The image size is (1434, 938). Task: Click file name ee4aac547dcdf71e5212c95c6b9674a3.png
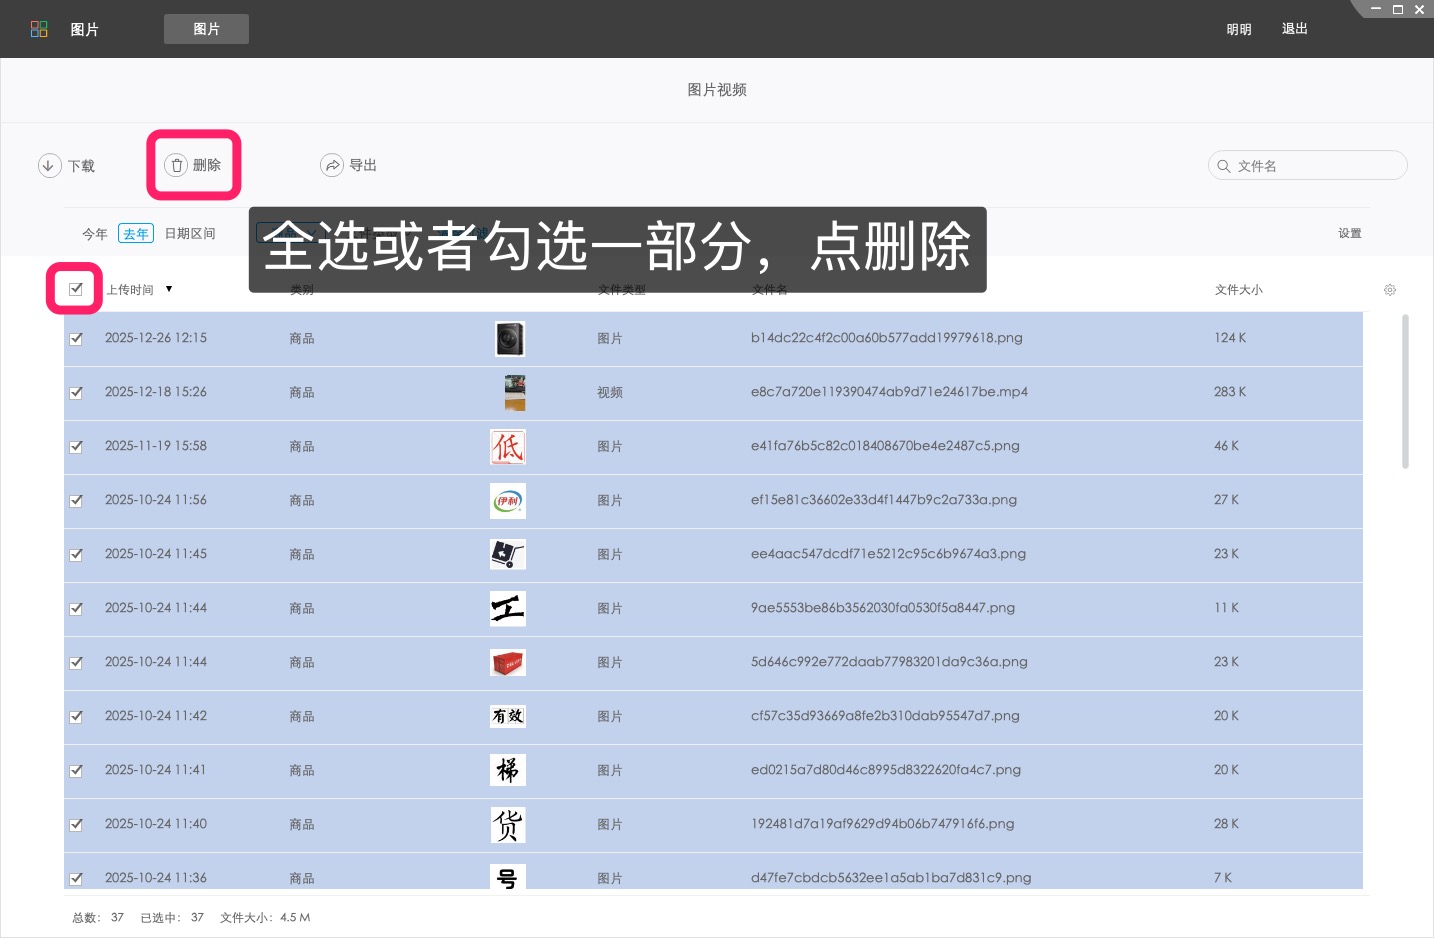888,554
